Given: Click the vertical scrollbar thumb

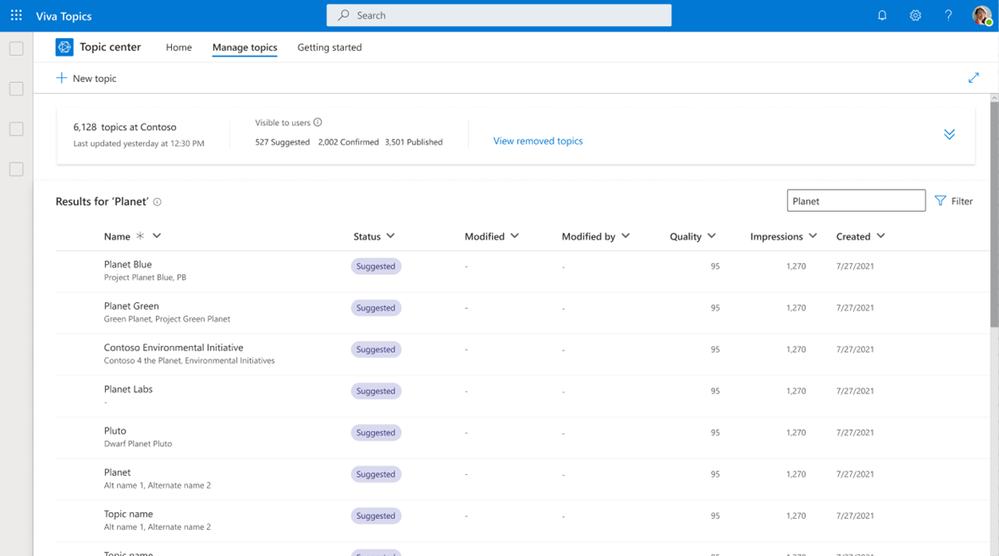Looking at the screenshot, I should (x=994, y=215).
